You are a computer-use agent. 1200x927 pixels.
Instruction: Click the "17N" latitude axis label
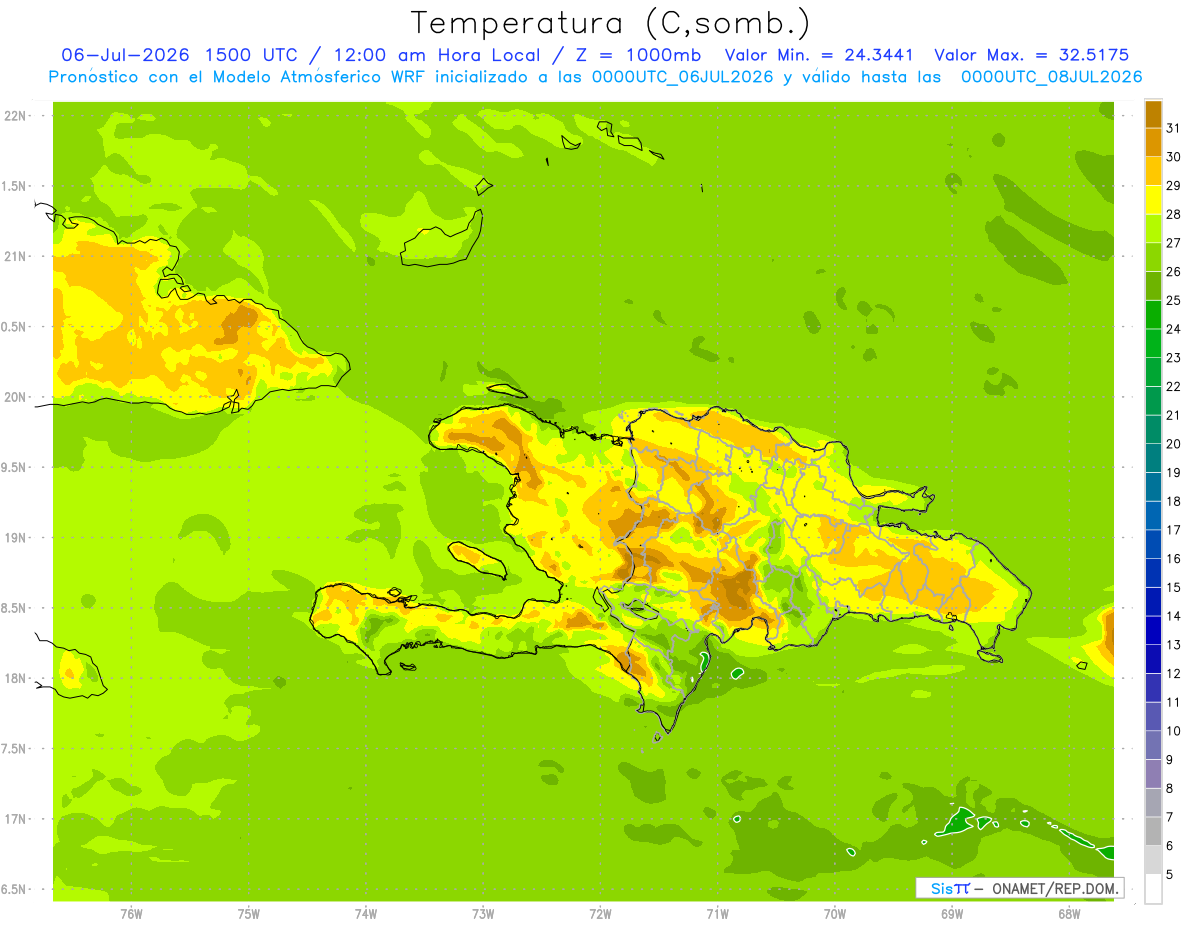click(x=15, y=819)
